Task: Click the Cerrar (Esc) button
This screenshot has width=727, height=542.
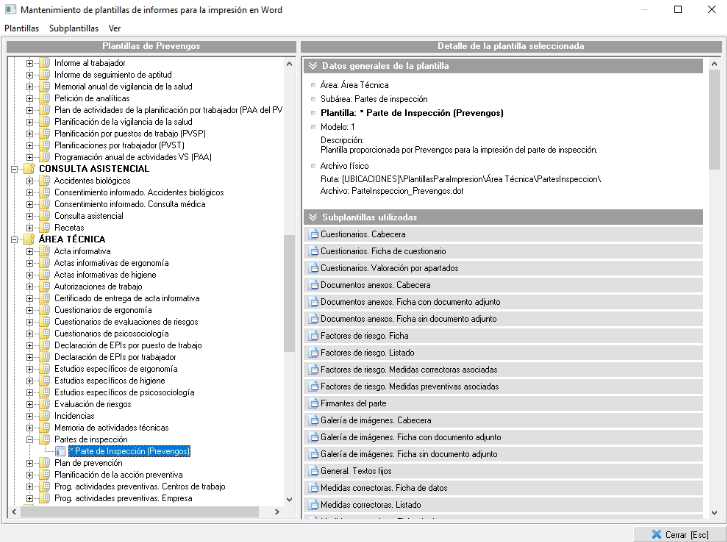Action: coord(680,535)
